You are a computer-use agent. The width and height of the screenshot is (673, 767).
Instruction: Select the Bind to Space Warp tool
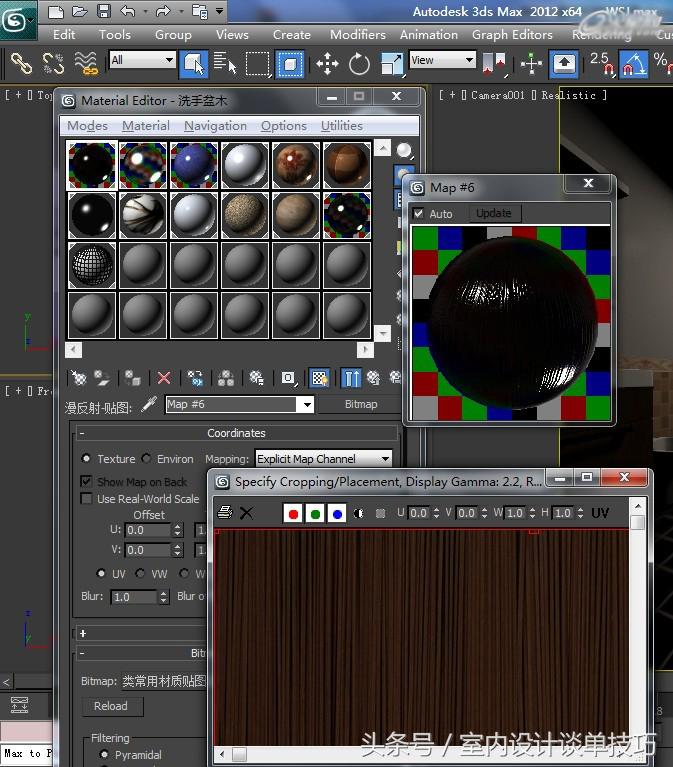coord(86,64)
